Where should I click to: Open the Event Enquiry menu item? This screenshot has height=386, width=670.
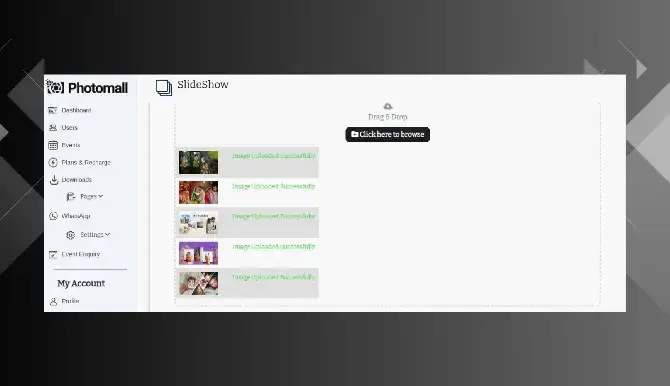81,254
